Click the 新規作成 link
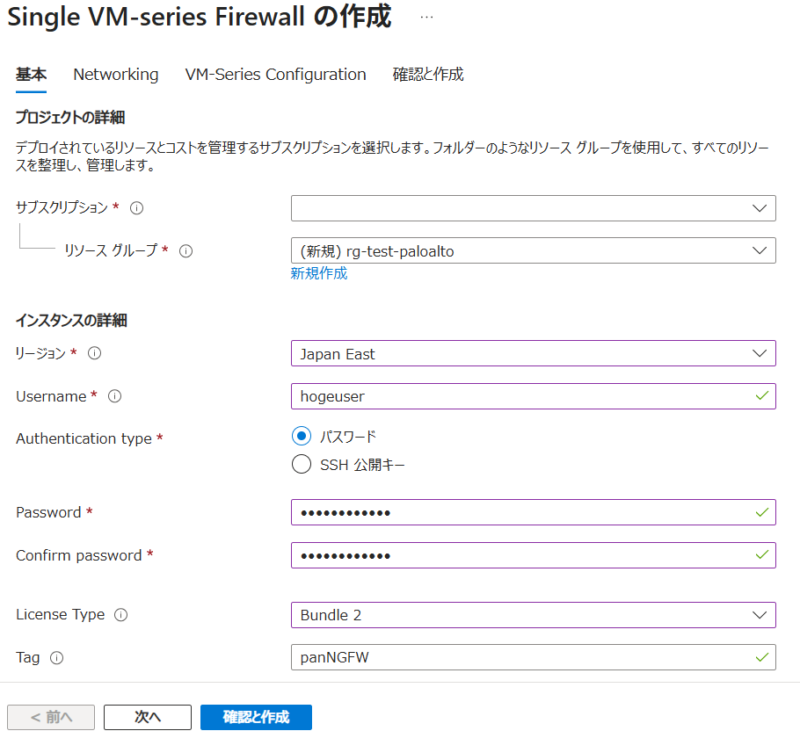This screenshot has width=800, height=731. tap(319, 273)
